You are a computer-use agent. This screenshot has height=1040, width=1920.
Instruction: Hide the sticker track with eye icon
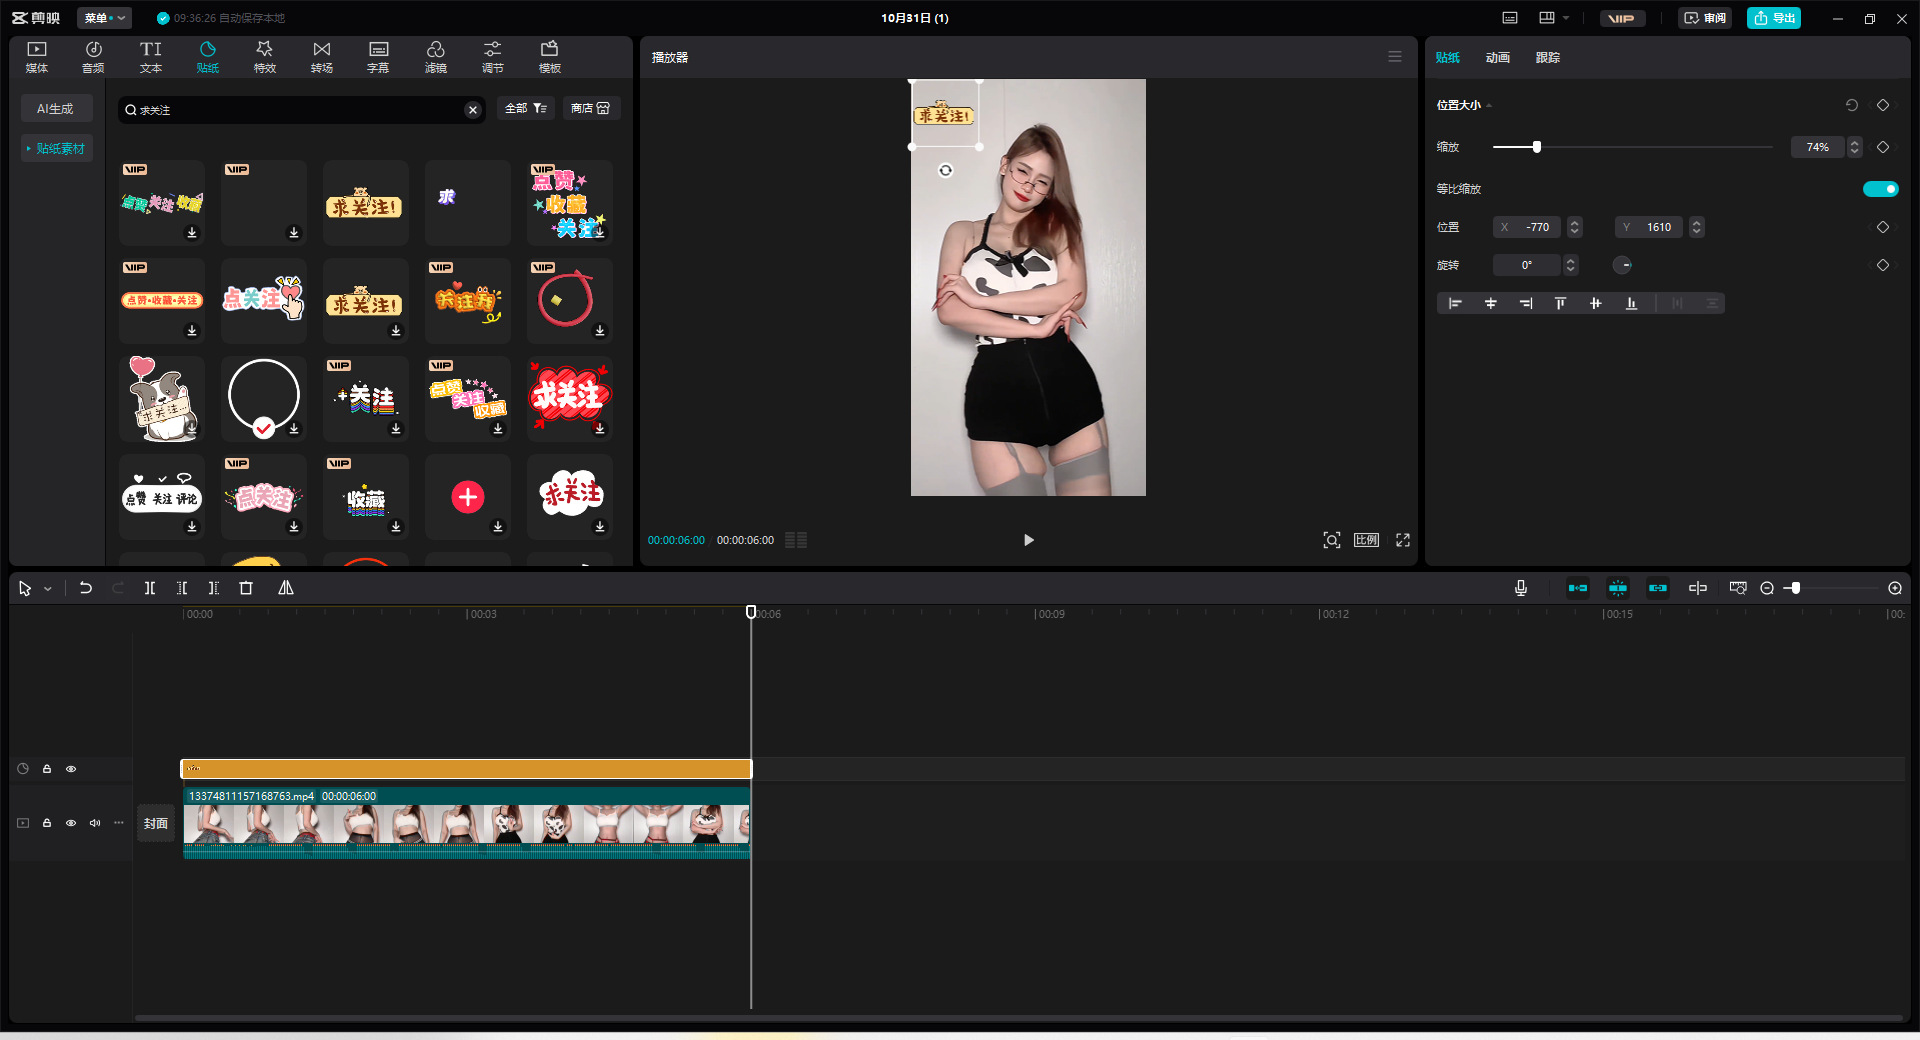(x=71, y=769)
